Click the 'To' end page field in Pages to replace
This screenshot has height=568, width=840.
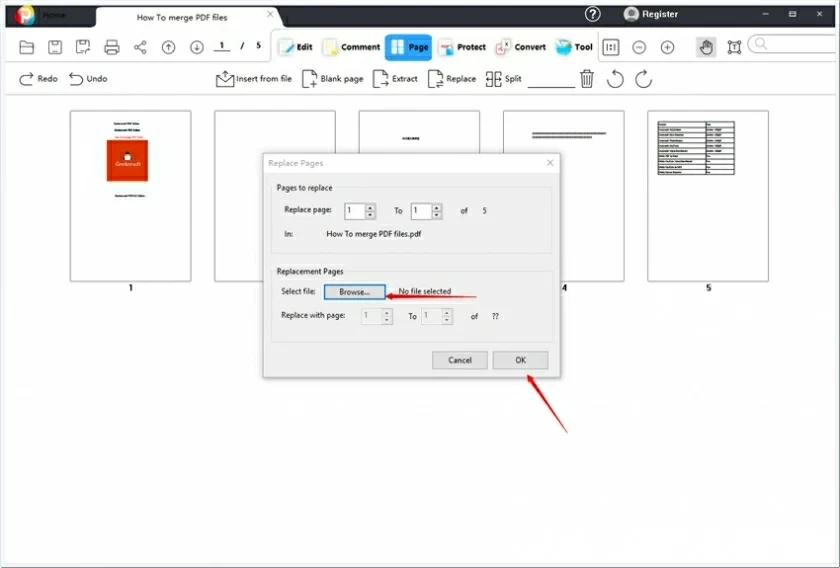421,211
